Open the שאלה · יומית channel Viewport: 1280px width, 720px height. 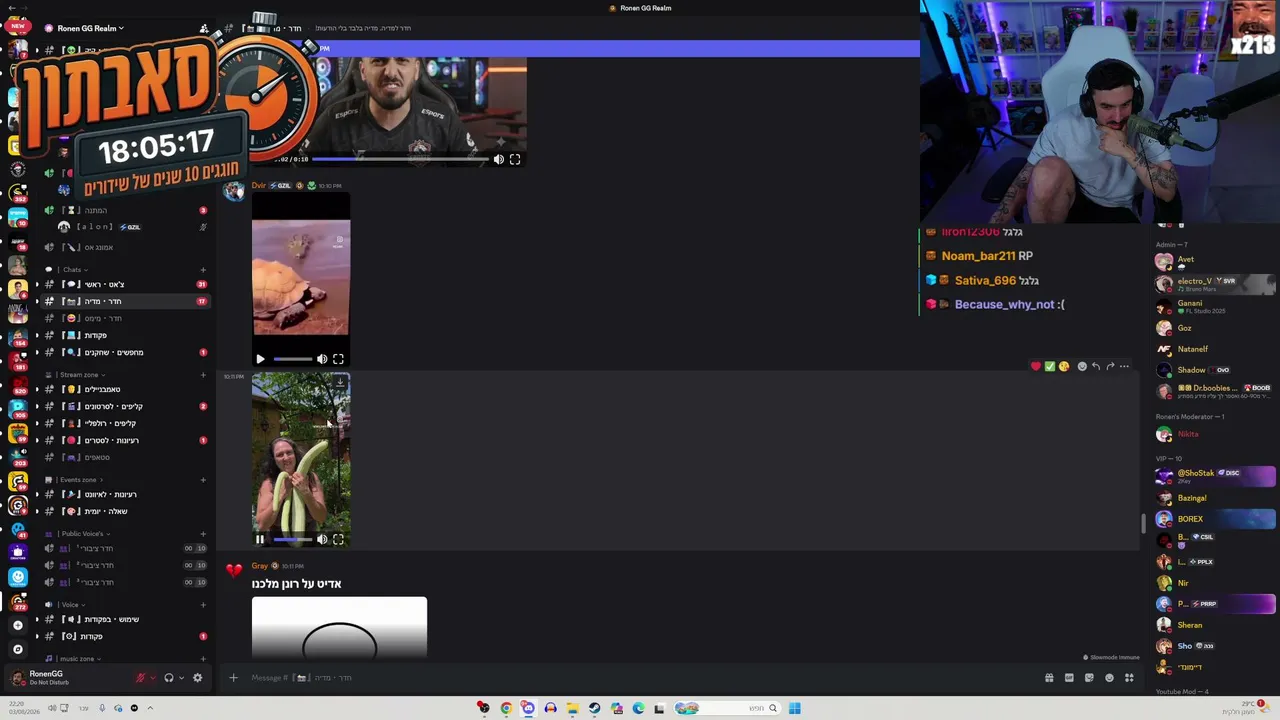127,511
